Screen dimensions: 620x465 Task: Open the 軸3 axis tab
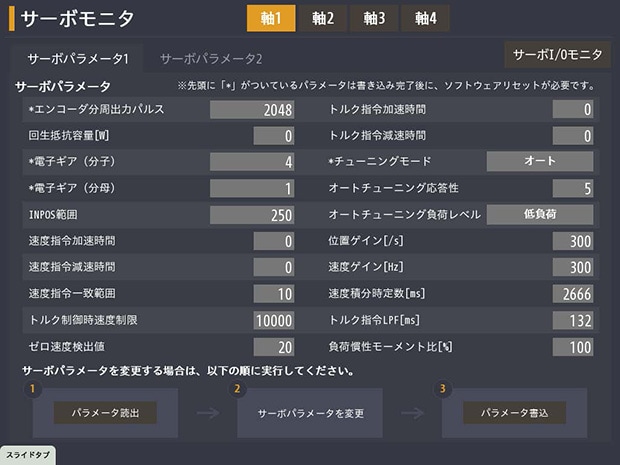point(375,18)
